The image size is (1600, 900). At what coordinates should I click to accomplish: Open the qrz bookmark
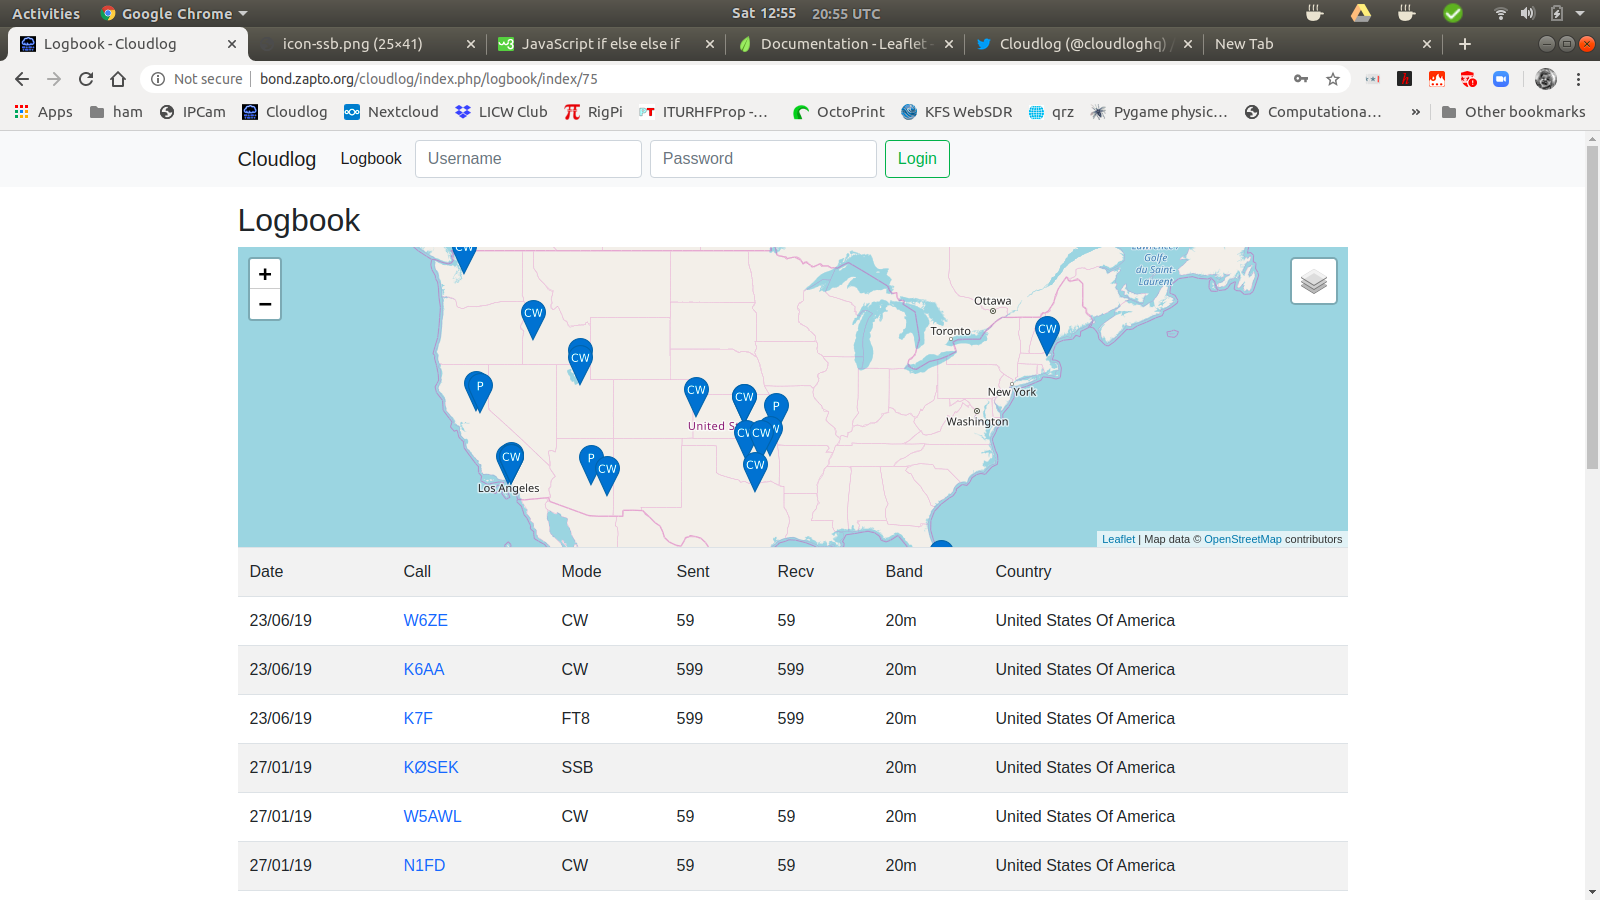1051,112
